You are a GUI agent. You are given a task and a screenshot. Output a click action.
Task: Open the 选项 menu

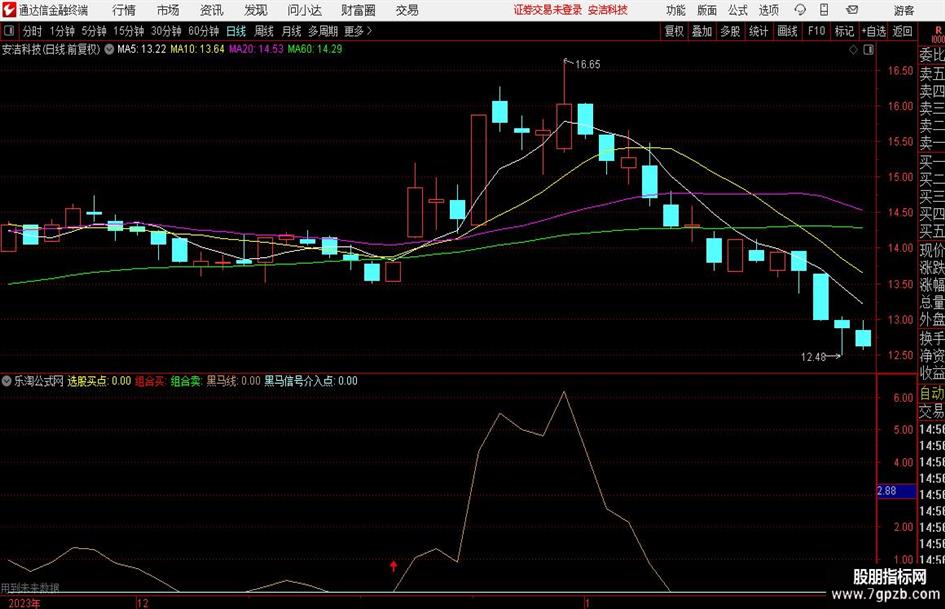[768, 10]
